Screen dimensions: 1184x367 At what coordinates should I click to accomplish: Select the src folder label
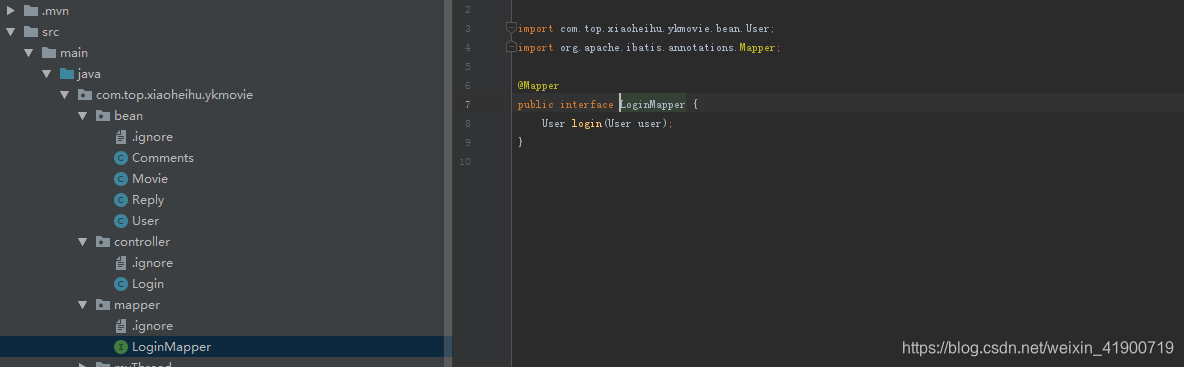click(x=51, y=32)
